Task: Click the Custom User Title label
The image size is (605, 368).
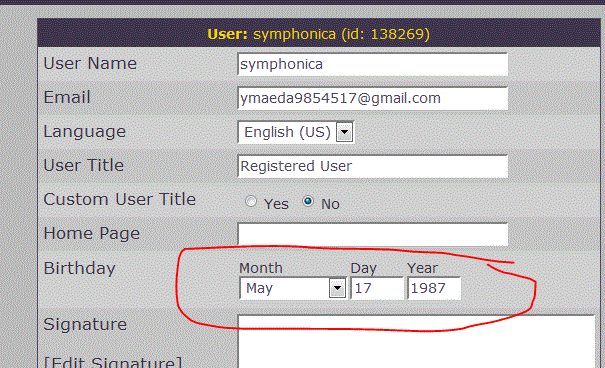Action: coord(120,199)
